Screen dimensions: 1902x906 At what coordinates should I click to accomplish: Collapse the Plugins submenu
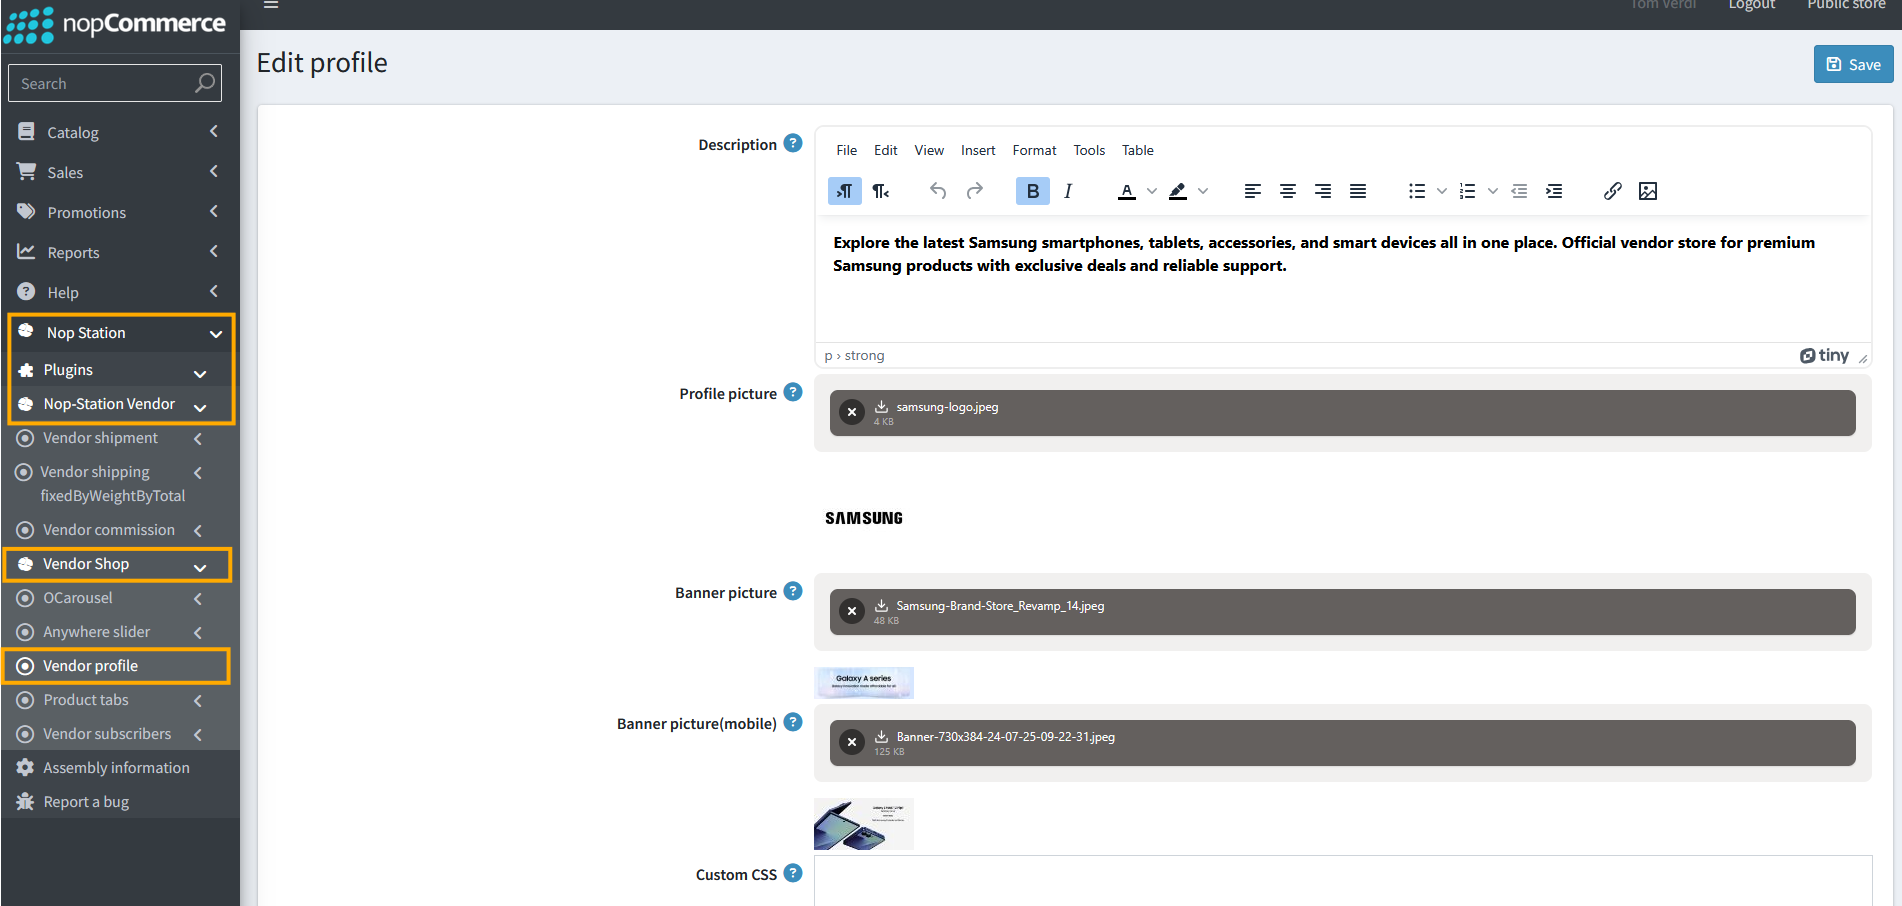point(120,370)
